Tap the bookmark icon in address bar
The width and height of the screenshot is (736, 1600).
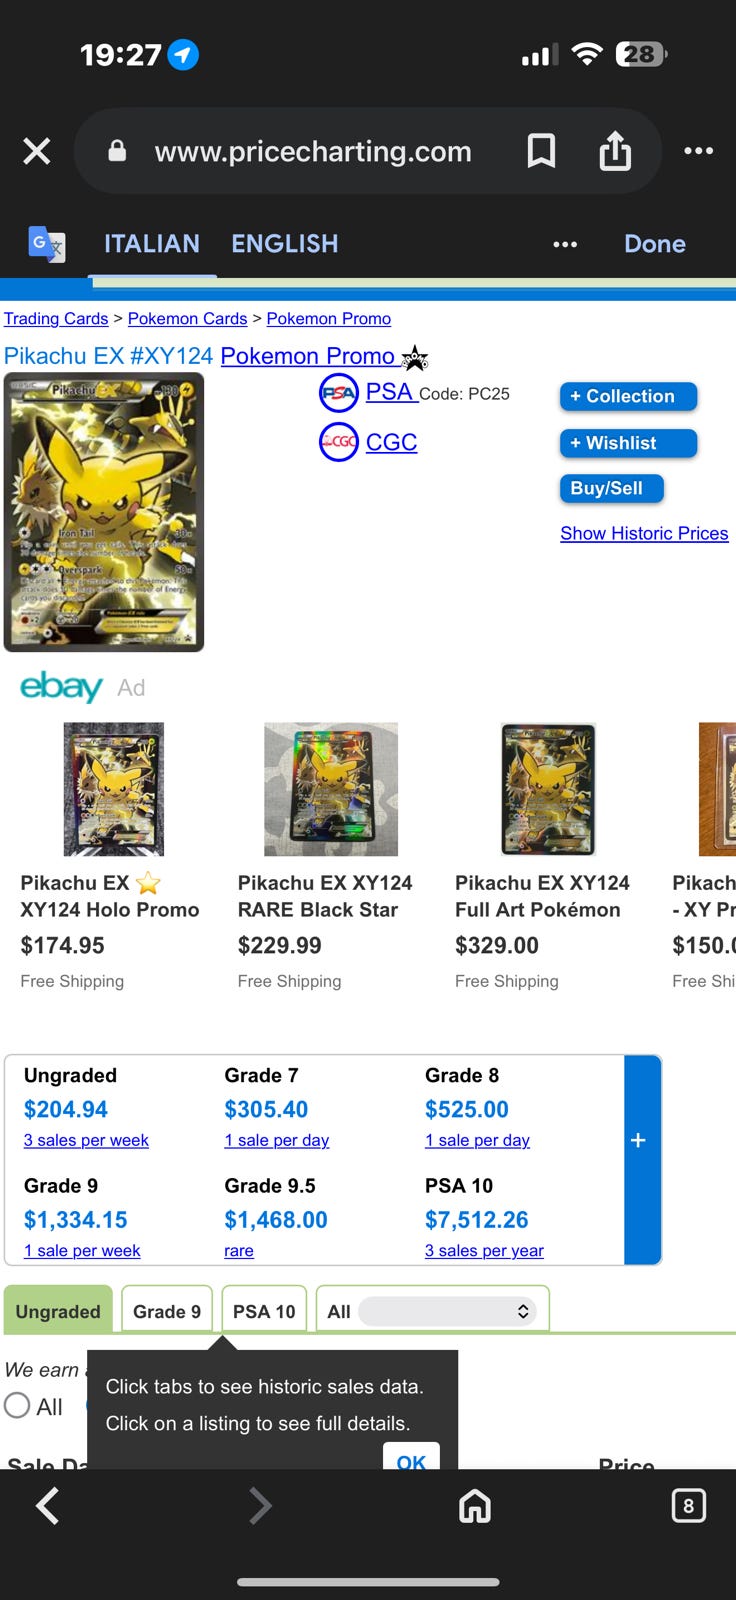(x=541, y=151)
